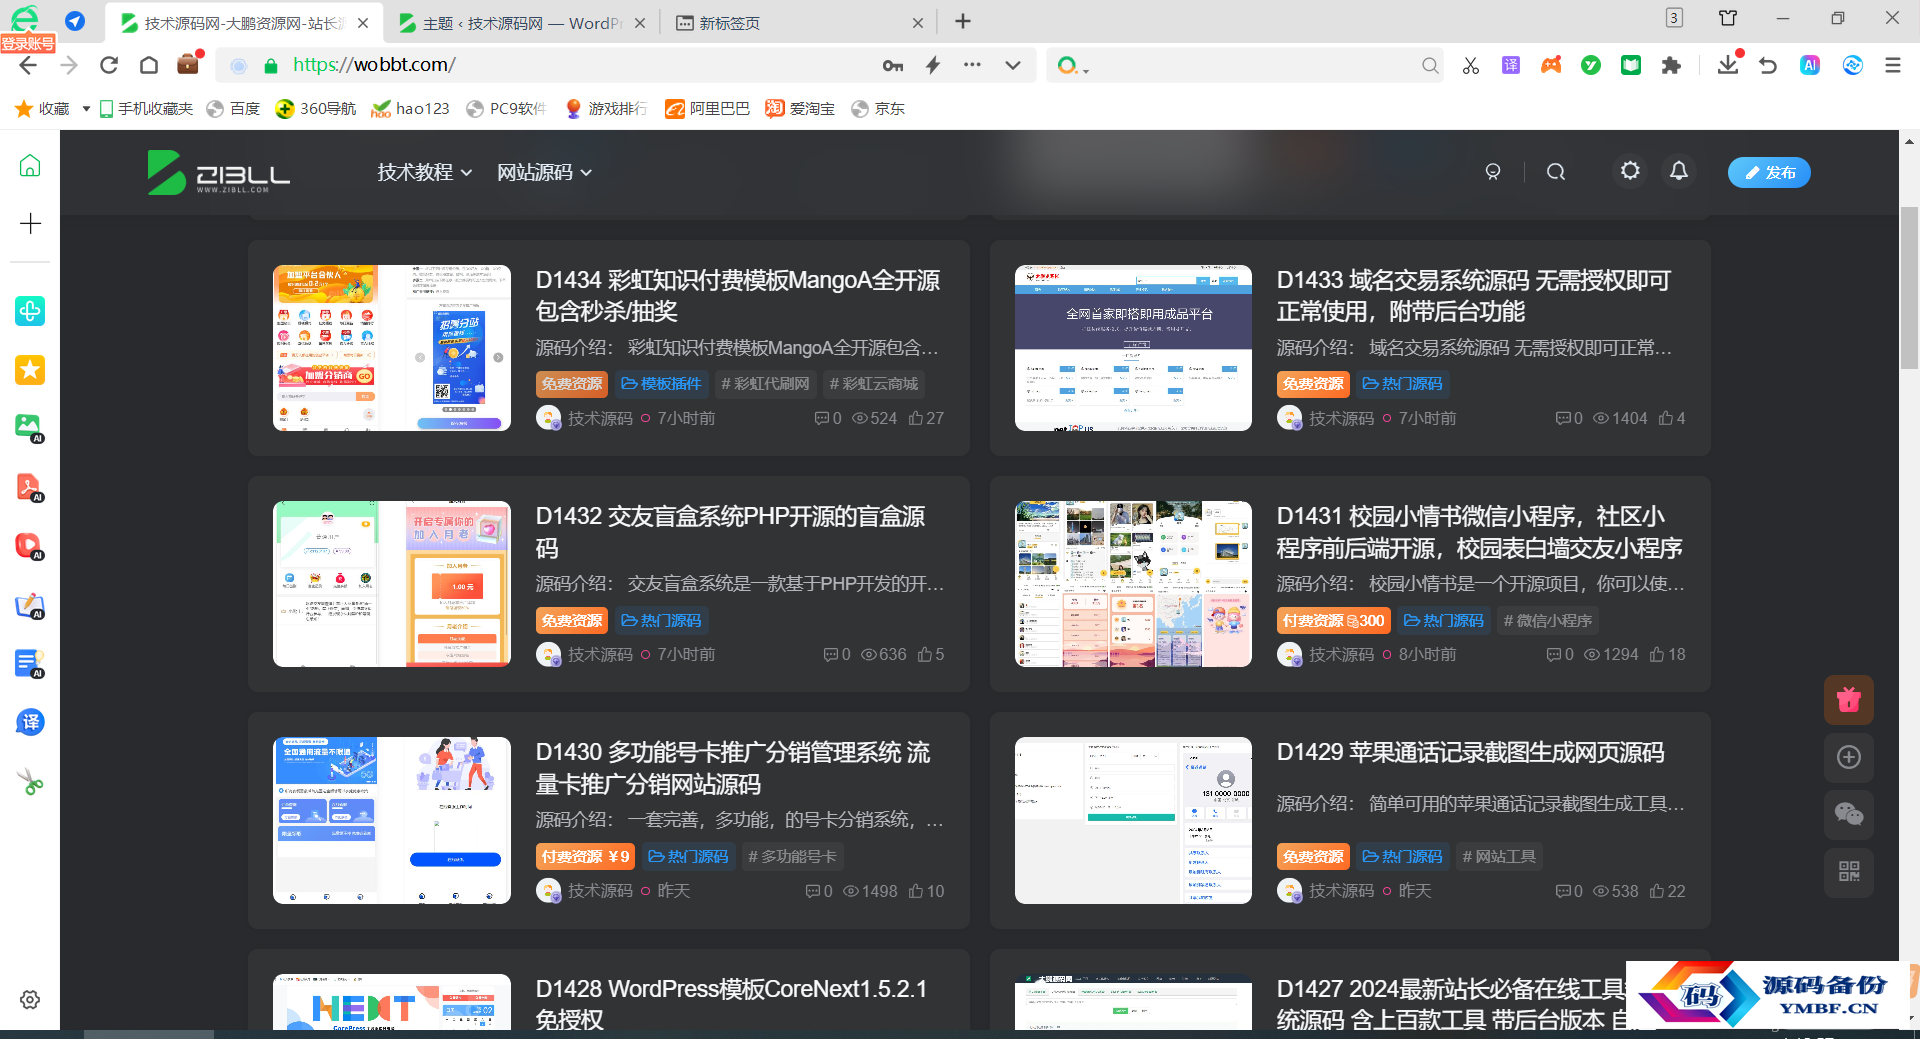This screenshot has height=1039, width=1920.
Task: Click the lightning speed mode icon
Action: point(933,65)
